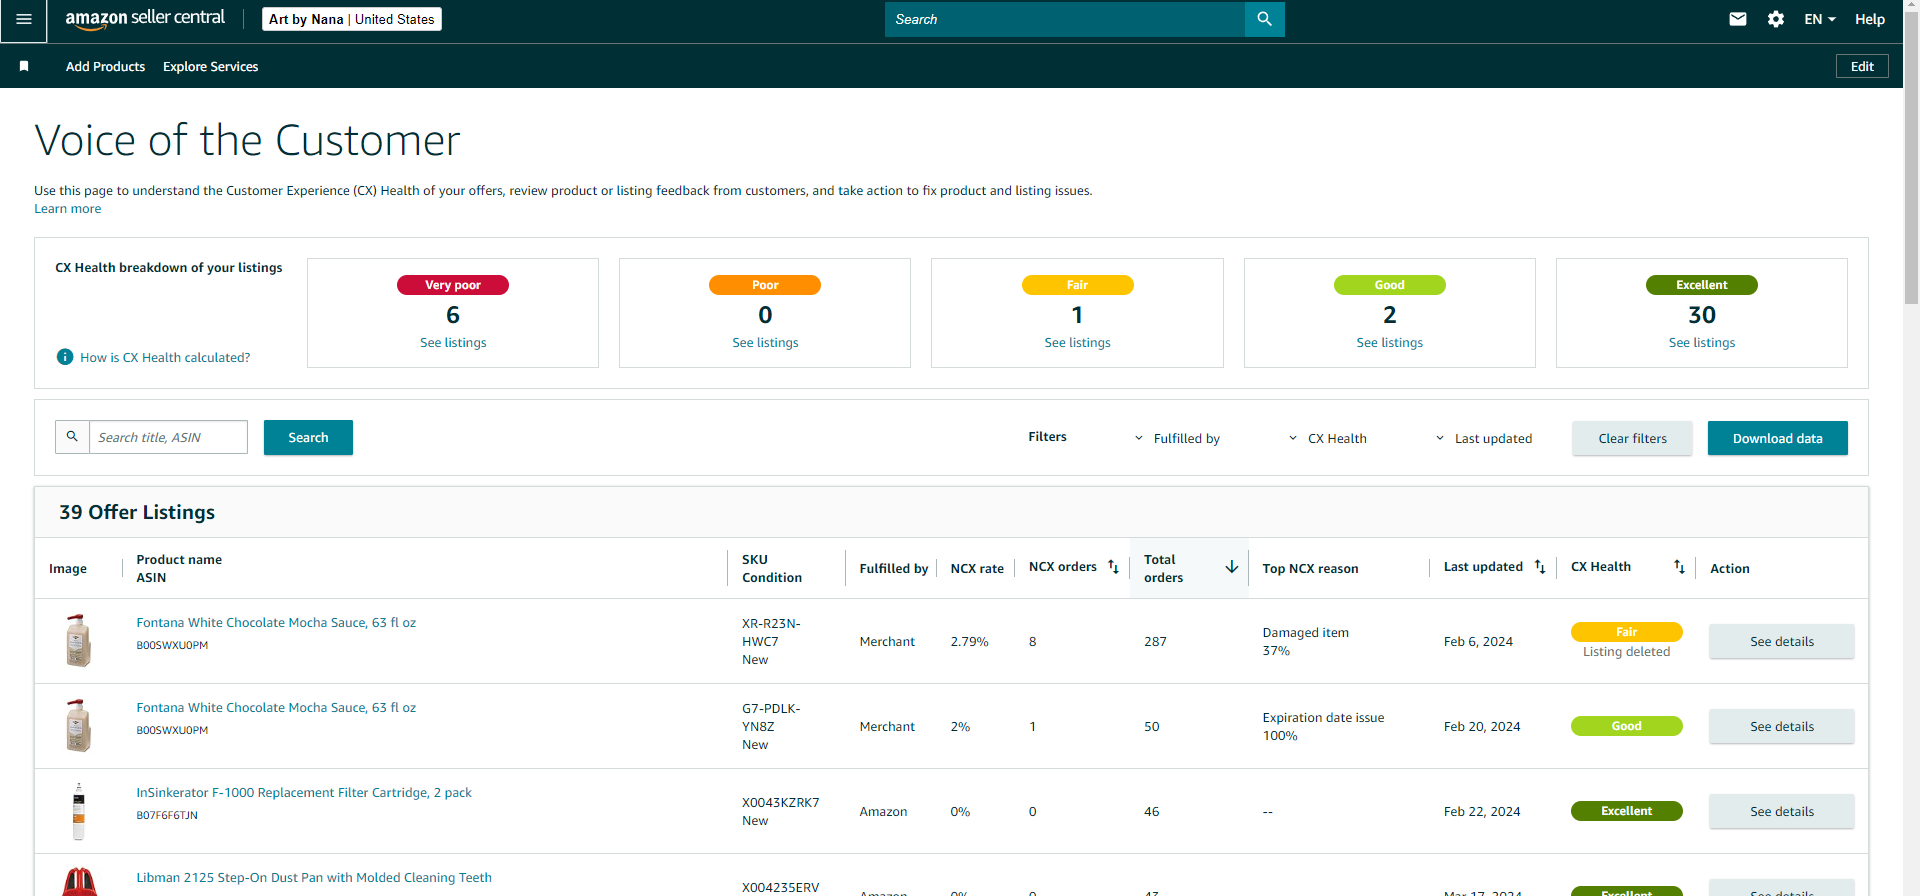This screenshot has height=896, width=1920.
Task: Click Fontana G7-PDLK product thumbnail
Action: [x=78, y=725]
